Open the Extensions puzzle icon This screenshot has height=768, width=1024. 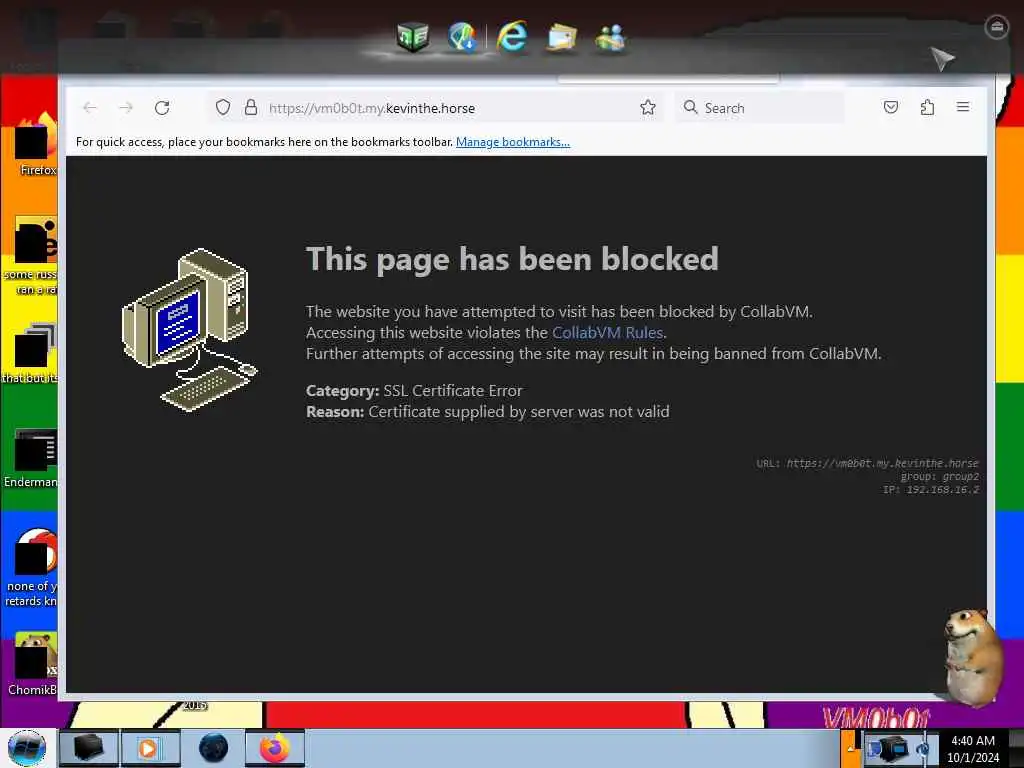927,107
